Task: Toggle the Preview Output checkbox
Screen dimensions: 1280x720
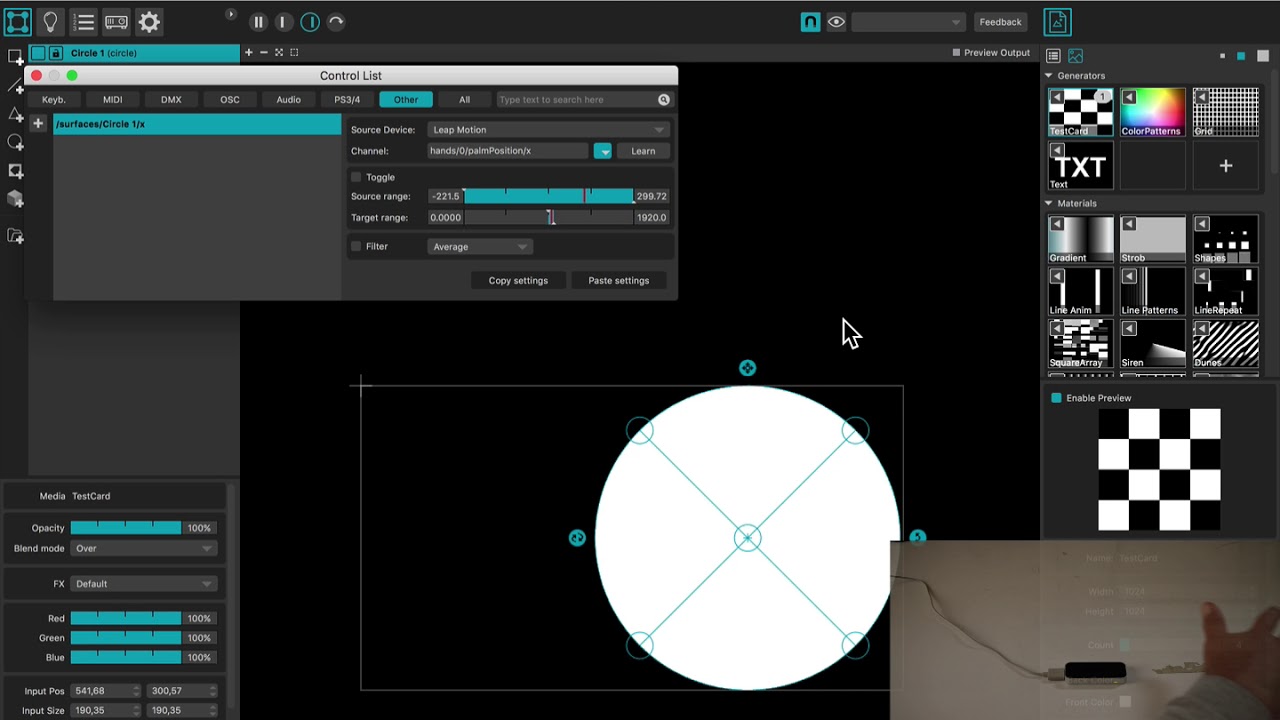Action: (x=956, y=53)
